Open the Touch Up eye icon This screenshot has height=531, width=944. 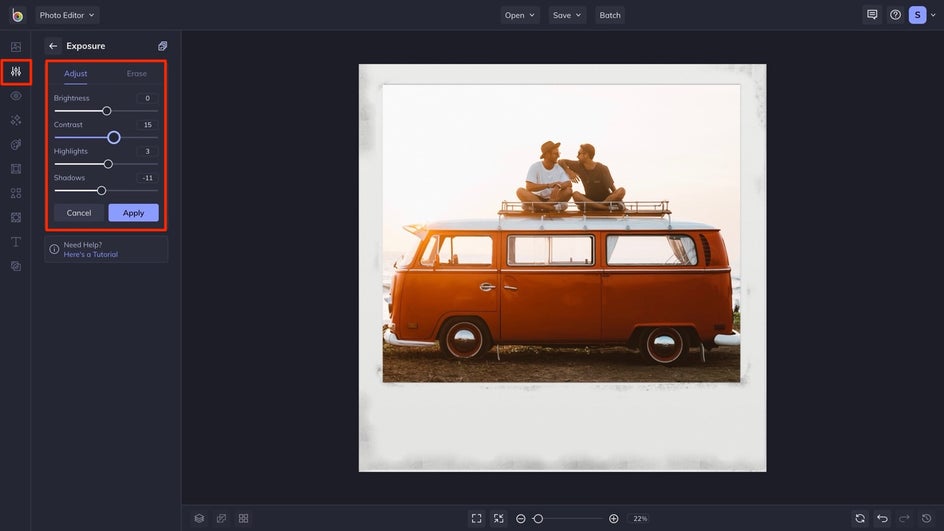(x=16, y=96)
